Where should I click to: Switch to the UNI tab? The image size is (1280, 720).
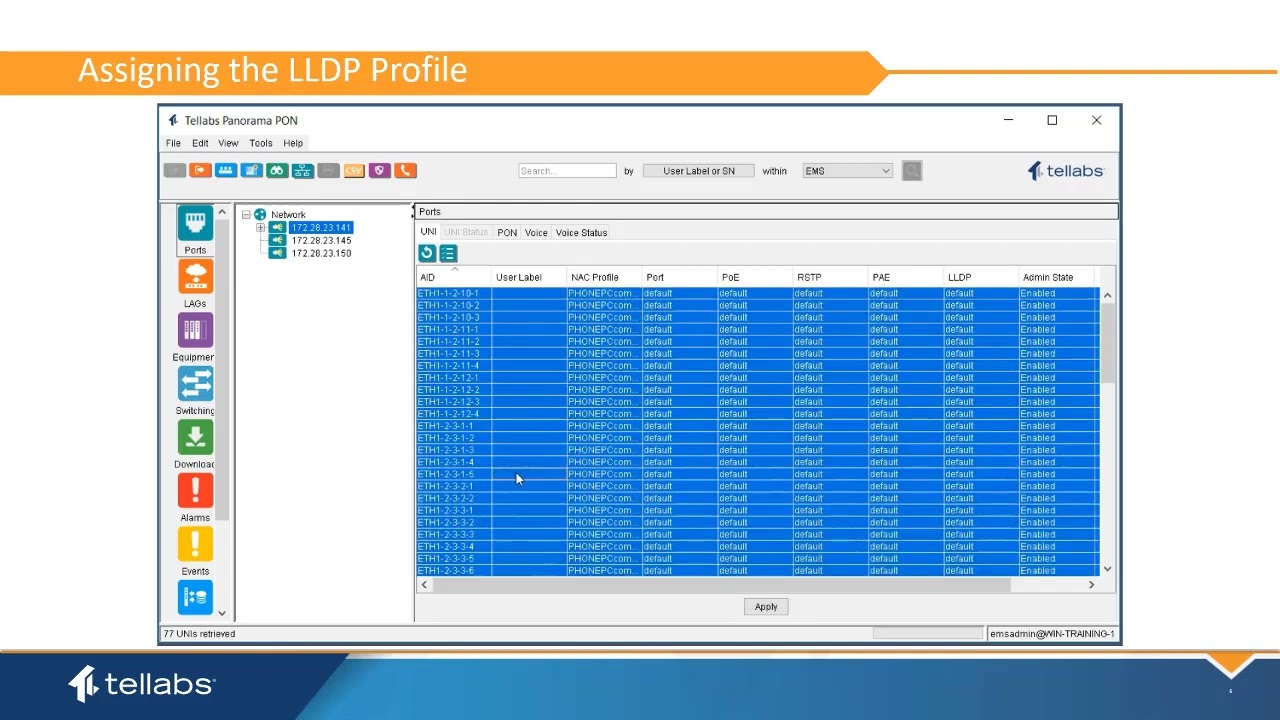click(428, 232)
